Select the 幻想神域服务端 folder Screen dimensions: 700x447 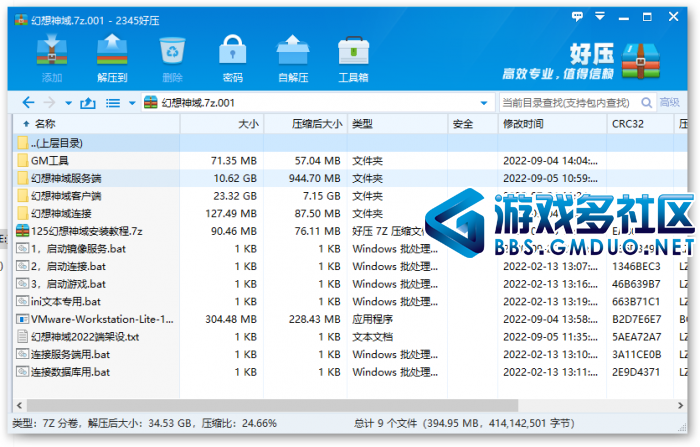click(66, 178)
